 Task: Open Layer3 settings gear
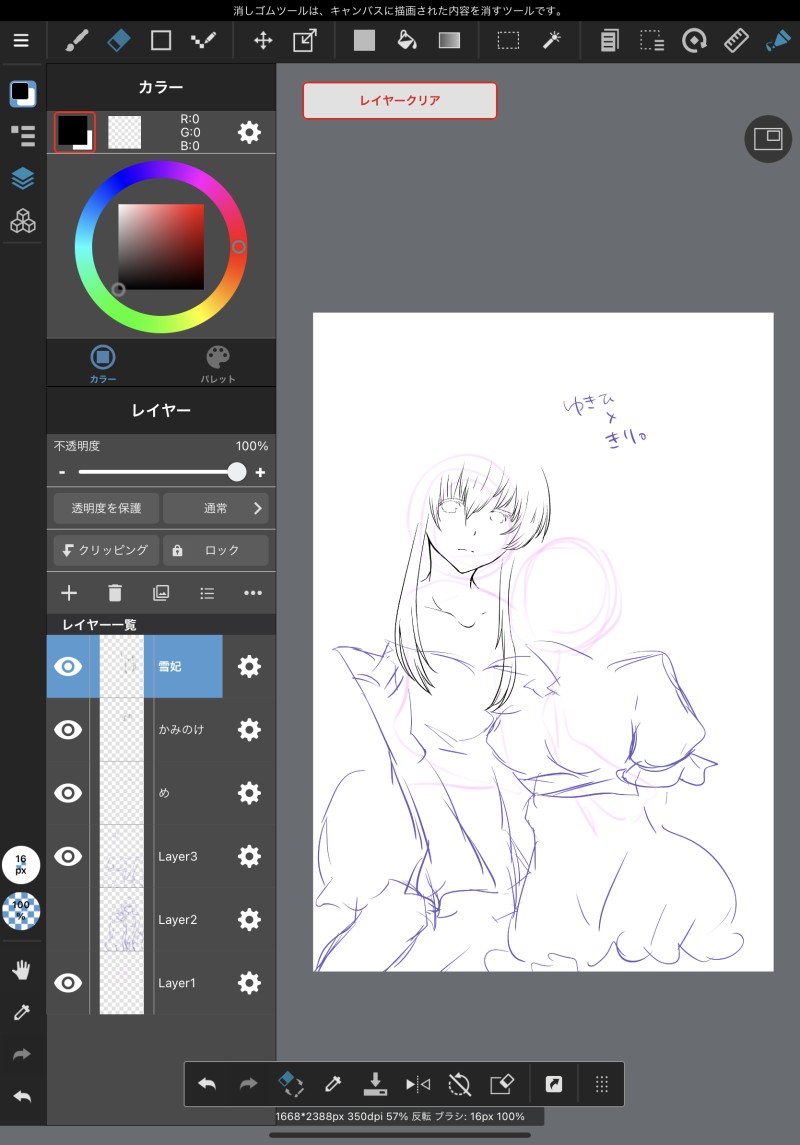[249, 856]
